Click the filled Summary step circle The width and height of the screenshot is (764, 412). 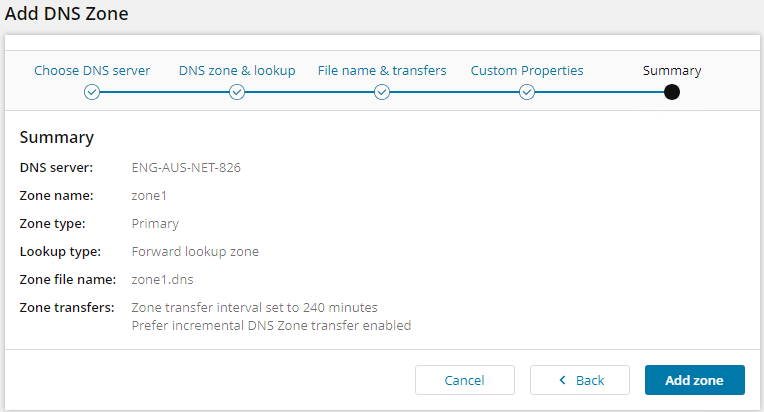coord(672,92)
